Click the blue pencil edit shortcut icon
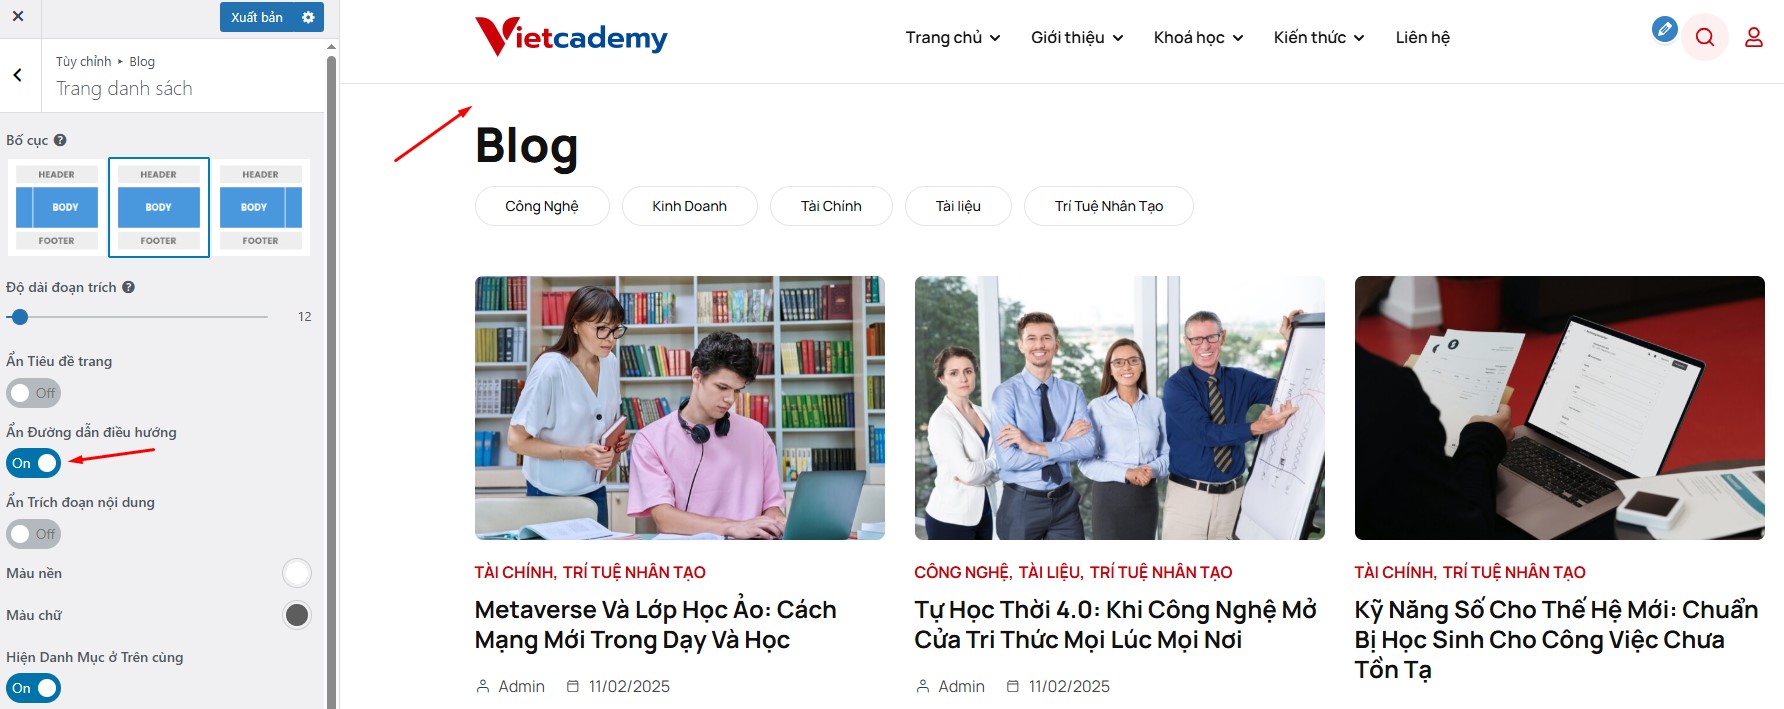Image resolution: width=1784 pixels, height=709 pixels. [x=1664, y=29]
